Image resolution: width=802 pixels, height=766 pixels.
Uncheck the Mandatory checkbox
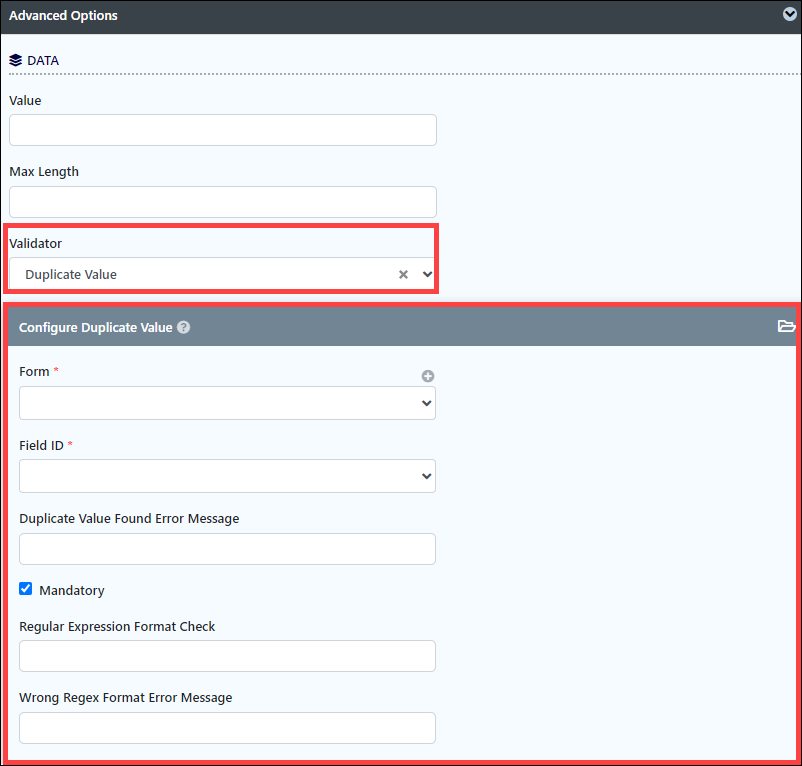[x=26, y=589]
